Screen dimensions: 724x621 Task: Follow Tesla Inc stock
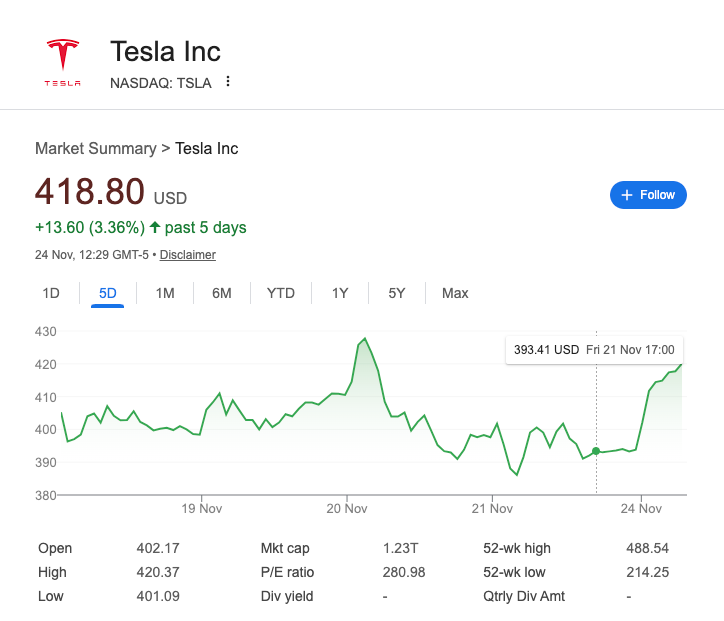(x=648, y=195)
